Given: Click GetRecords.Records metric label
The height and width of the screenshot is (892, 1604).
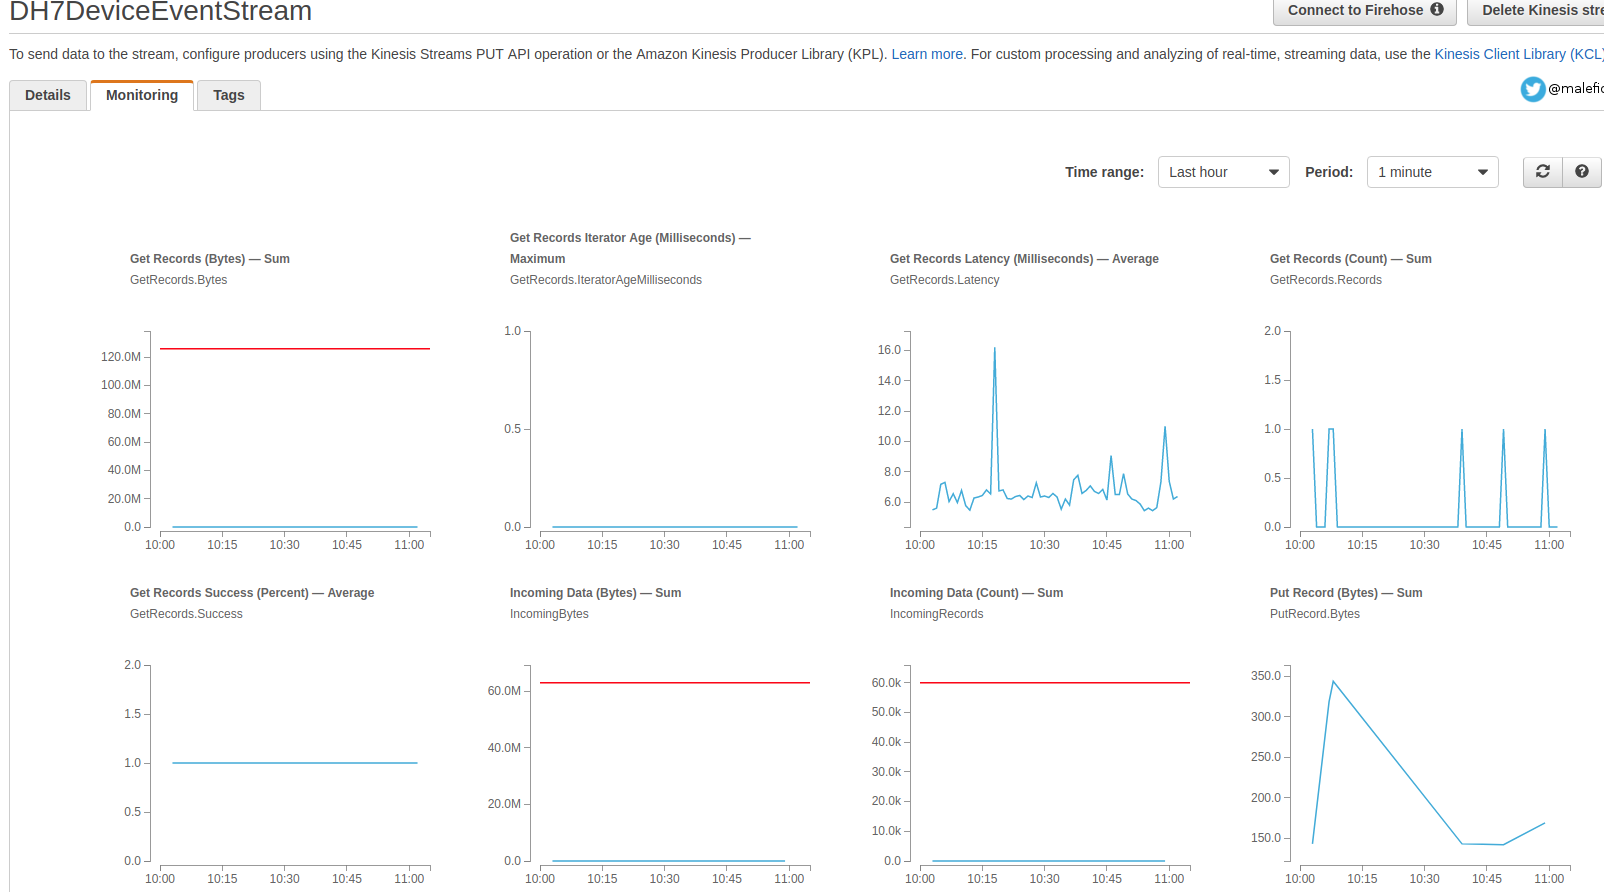Looking at the screenshot, I should 1326,280.
